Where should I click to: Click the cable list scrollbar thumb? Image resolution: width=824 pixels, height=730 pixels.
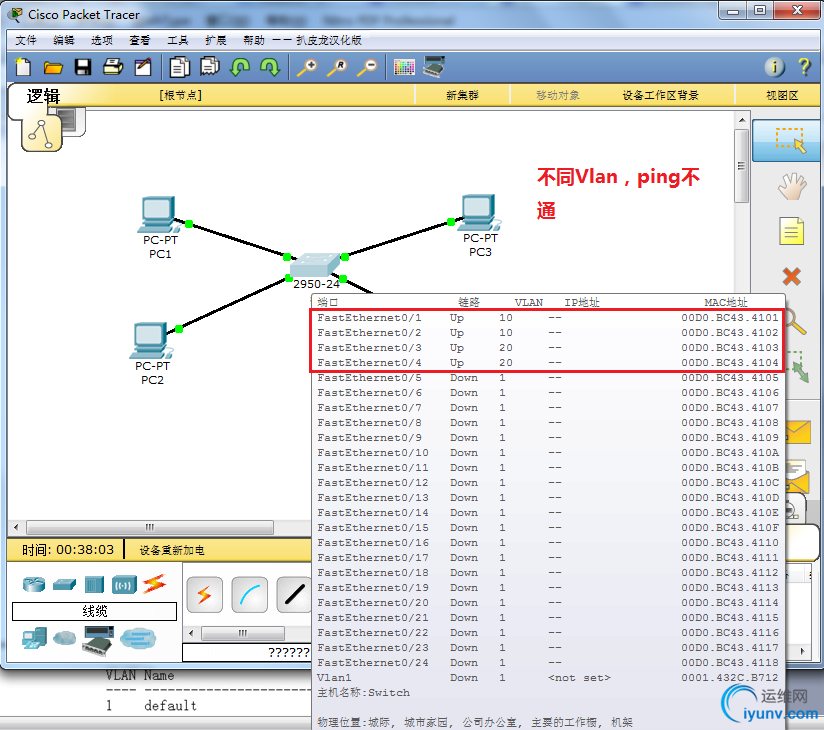[x=243, y=633]
